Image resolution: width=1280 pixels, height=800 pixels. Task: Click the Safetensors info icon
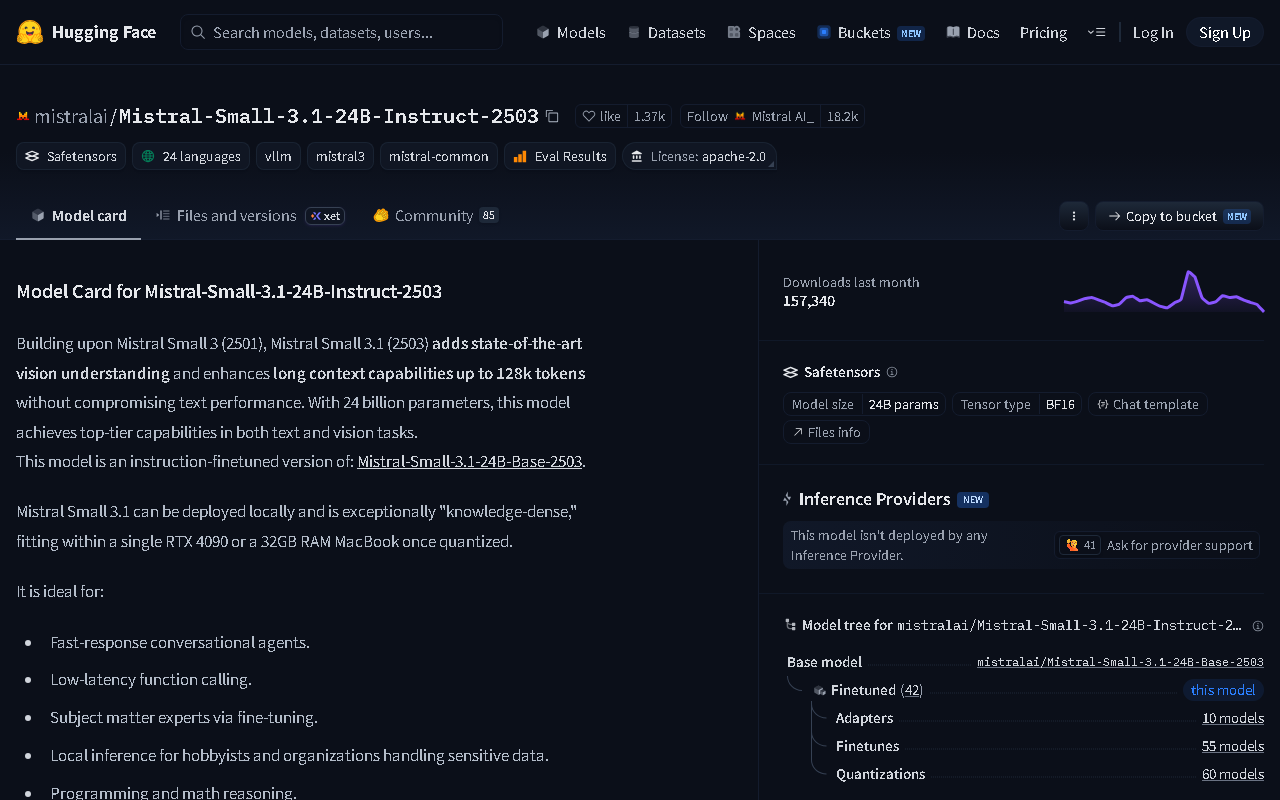pyautogui.click(x=892, y=372)
